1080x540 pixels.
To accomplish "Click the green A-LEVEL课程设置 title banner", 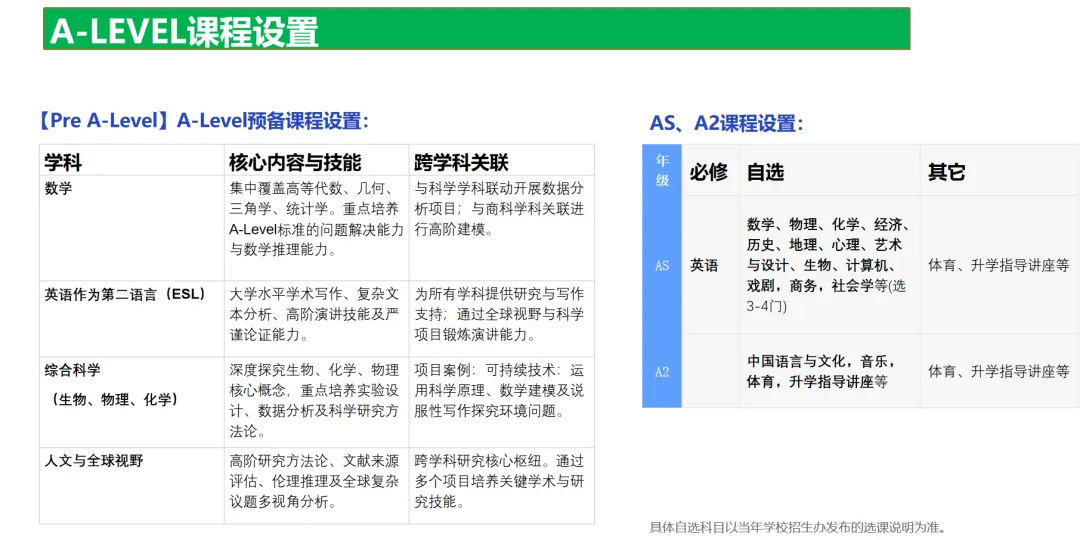I will pyautogui.click(x=476, y=29).
